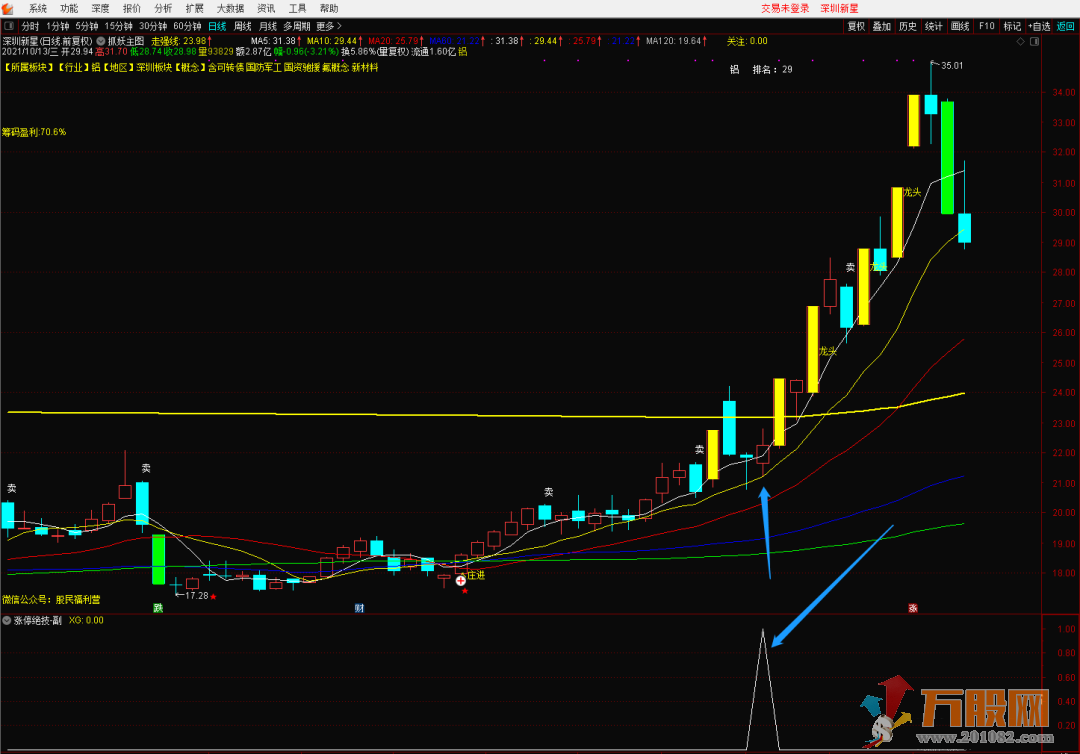Open the indicator dropdown beside 抓妖主图

(x=101, y=41)
